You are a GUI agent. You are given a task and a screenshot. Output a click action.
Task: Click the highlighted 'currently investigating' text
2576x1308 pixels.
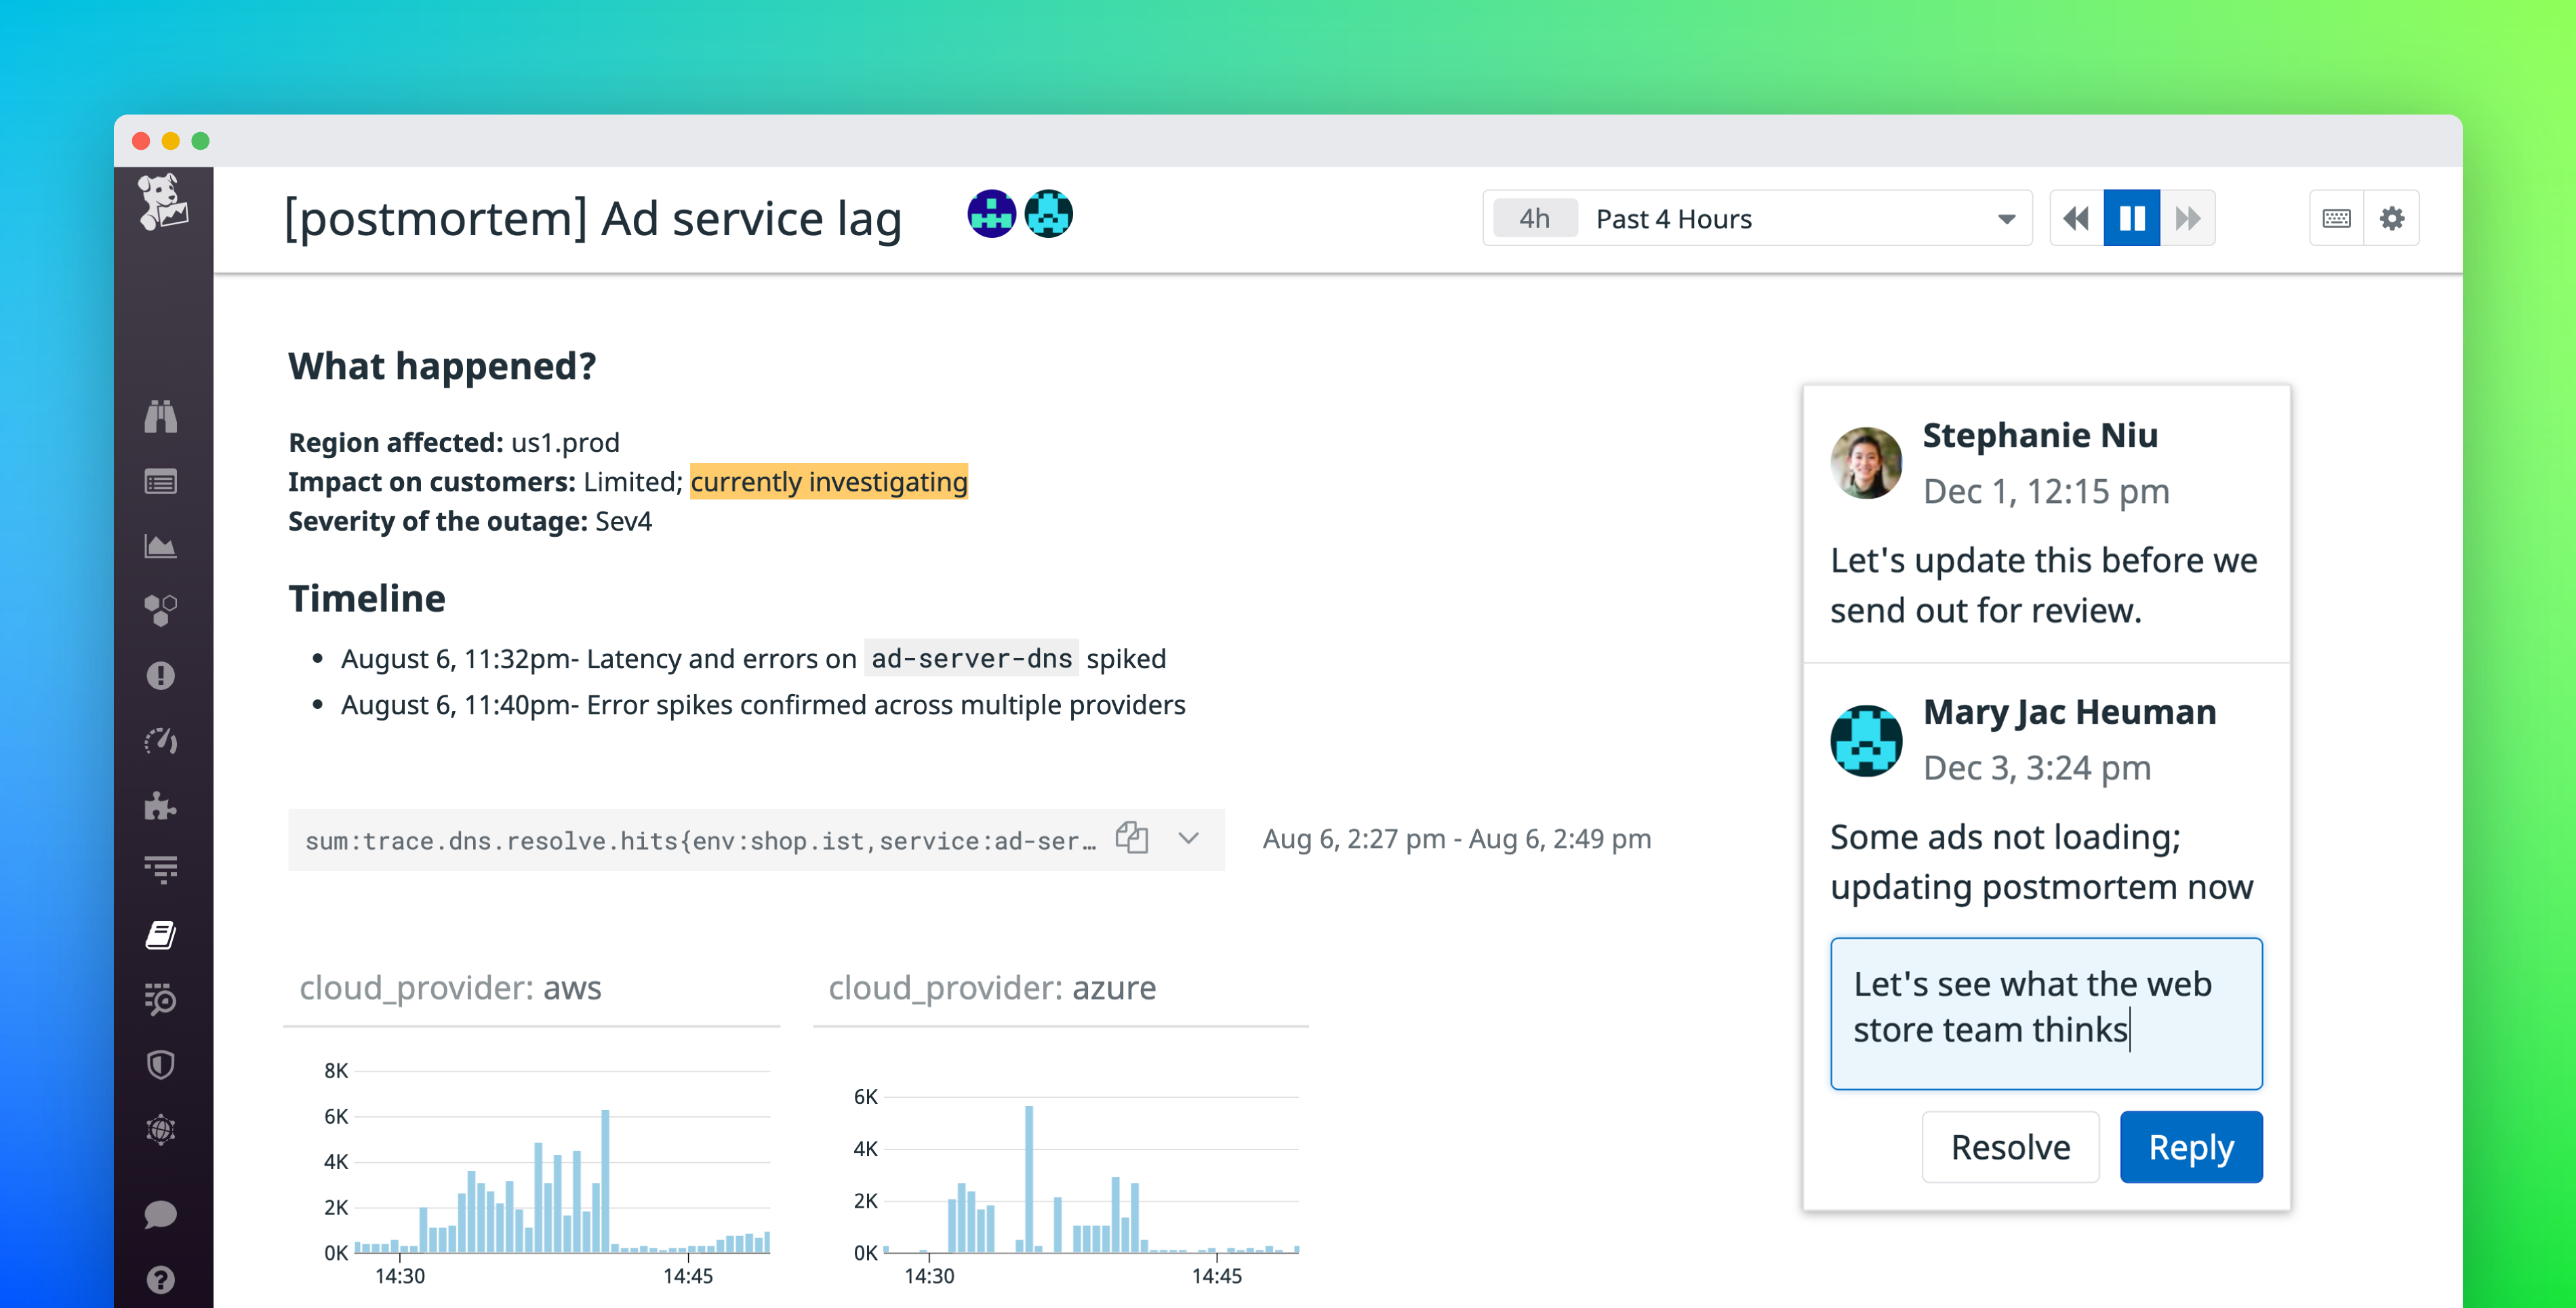pyautogui.click(x=829, y=481)
